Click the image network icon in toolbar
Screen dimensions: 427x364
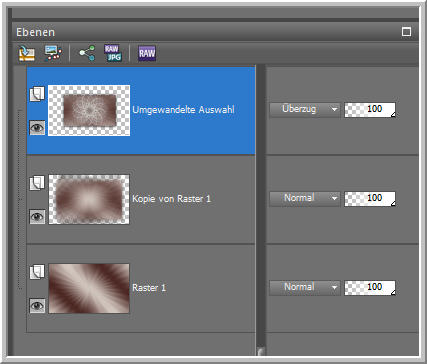53,53
